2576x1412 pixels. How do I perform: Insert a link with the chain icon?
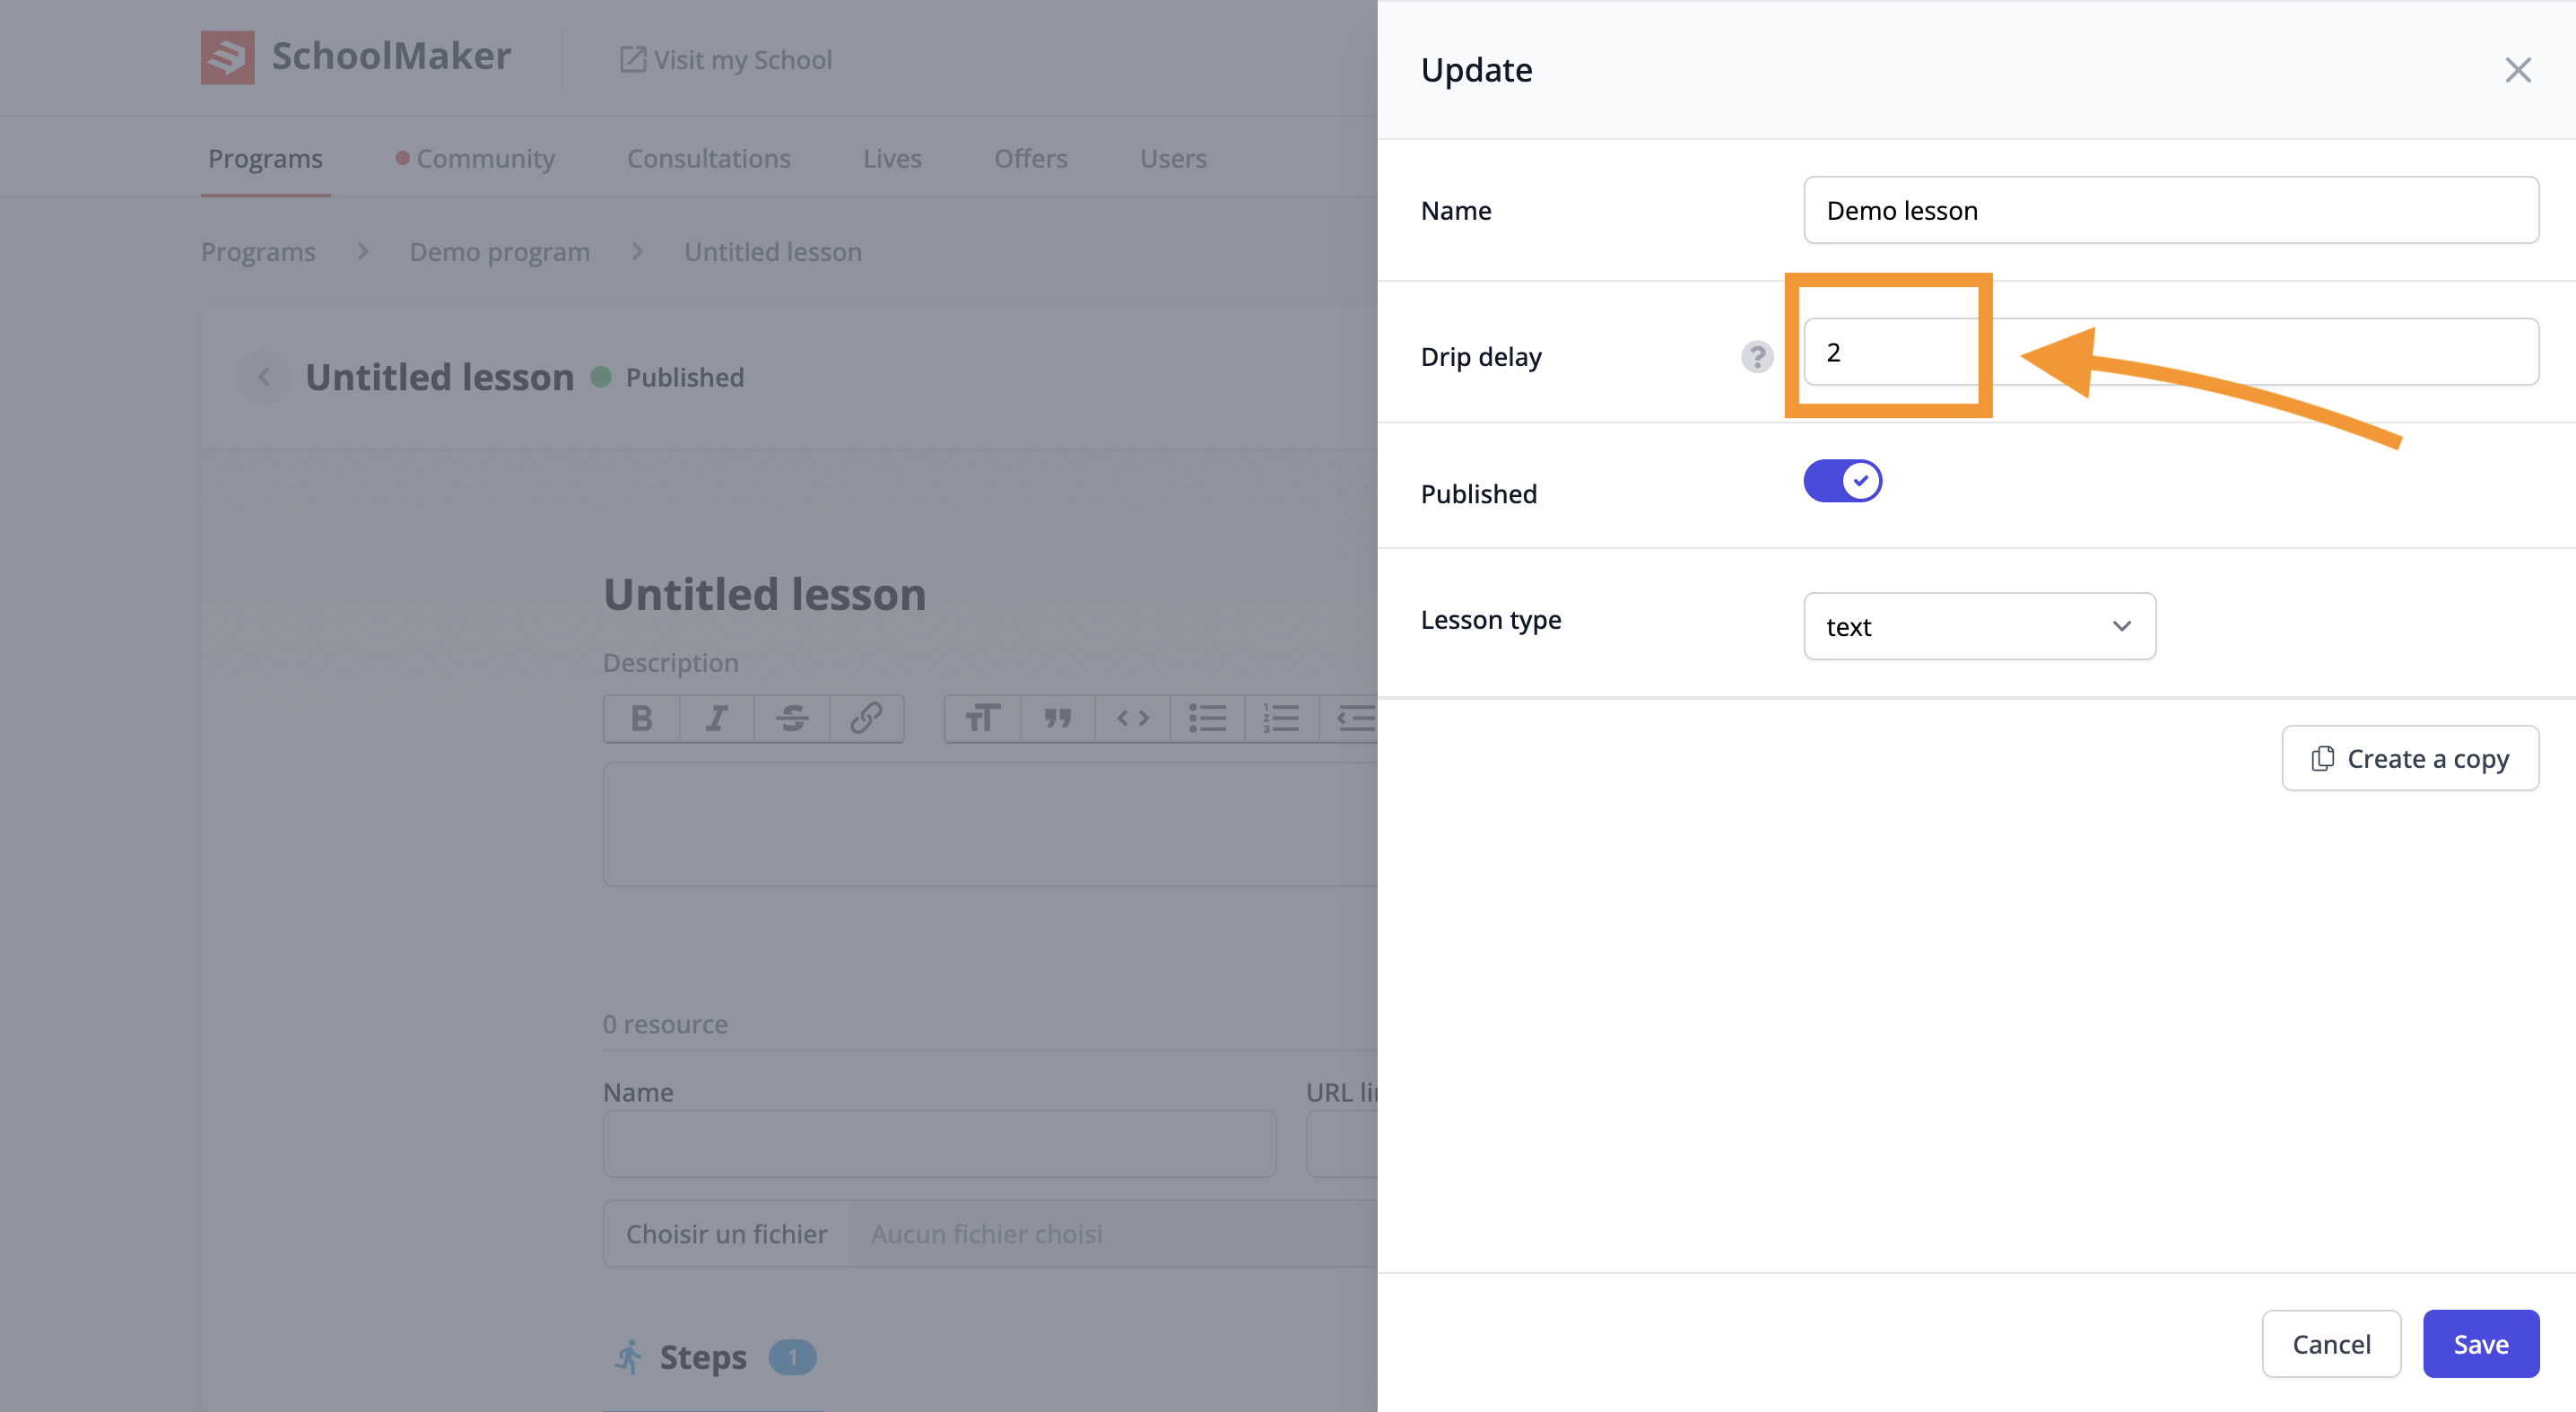point(866,718)
